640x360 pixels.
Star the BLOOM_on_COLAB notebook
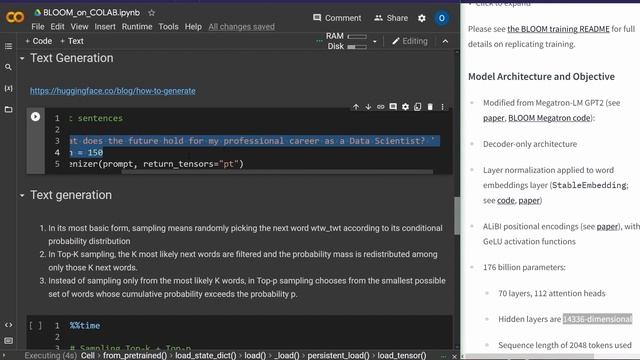pos(151,13)
